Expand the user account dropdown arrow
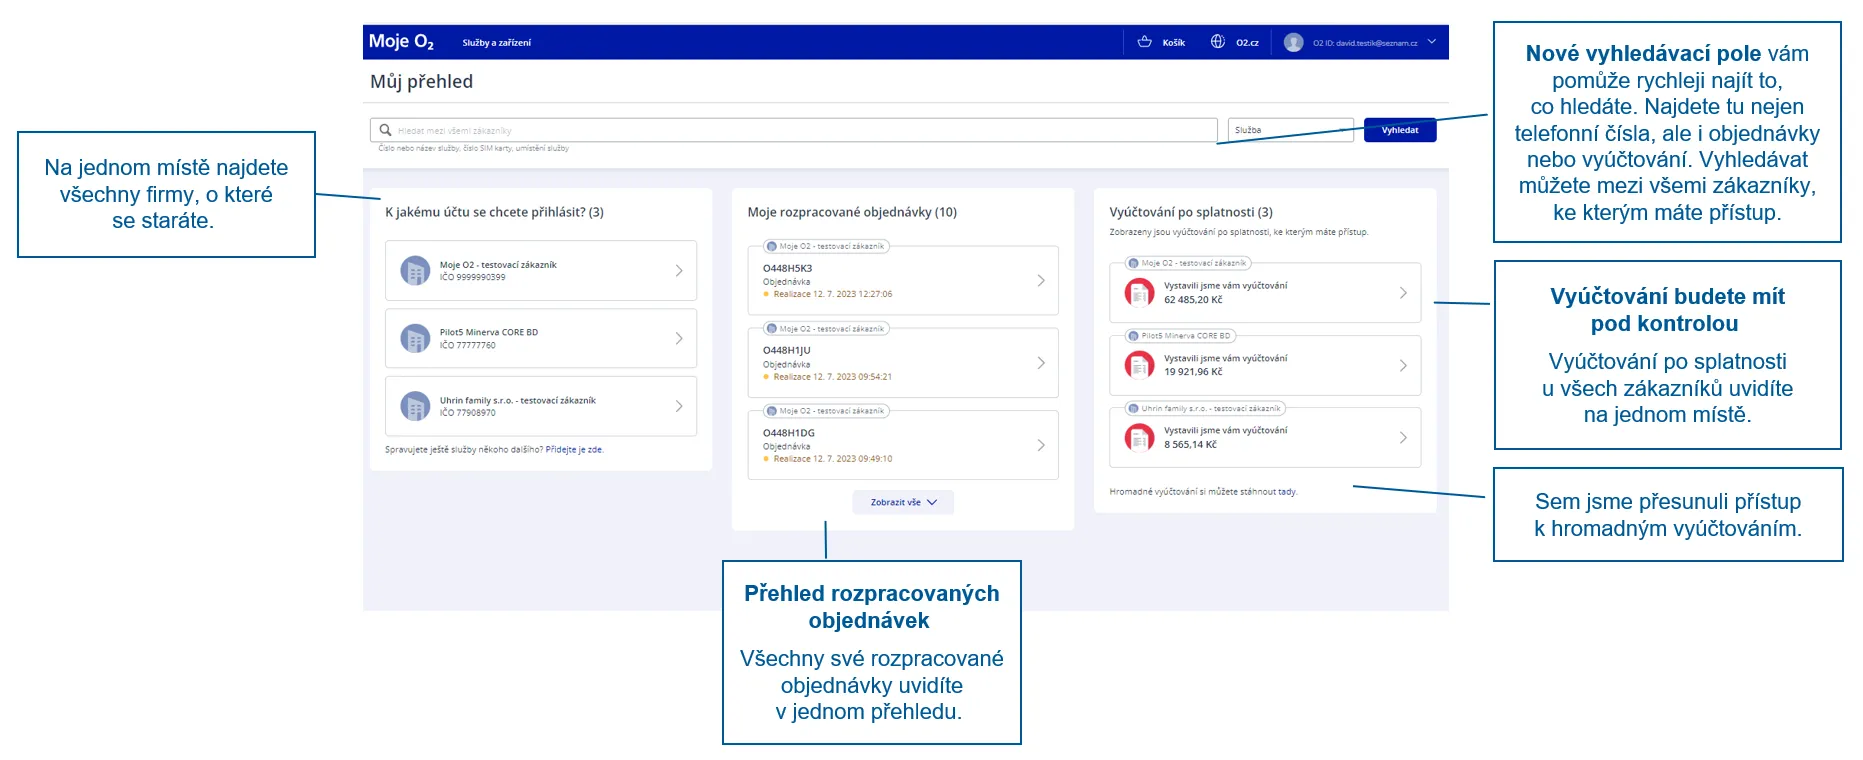Screen dimensions: 1863x760 coord(1432,42)
